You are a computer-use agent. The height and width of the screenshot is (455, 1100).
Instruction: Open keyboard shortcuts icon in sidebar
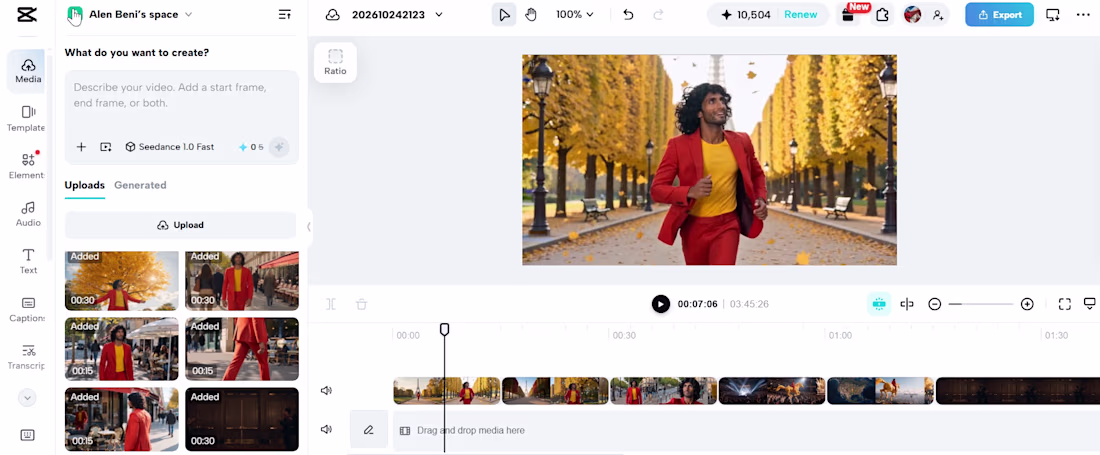(x=28, y=435)
